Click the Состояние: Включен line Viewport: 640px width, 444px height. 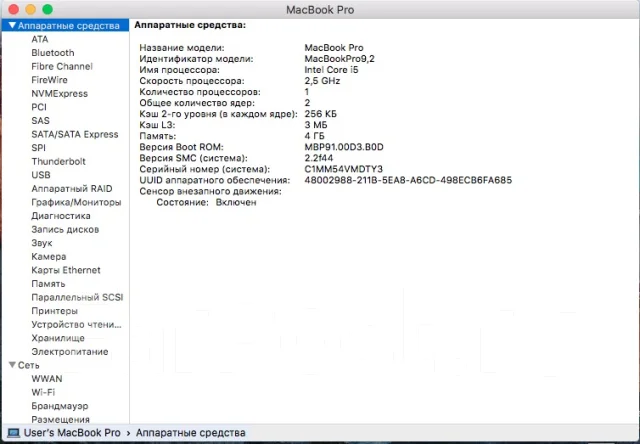click(x=206, y=202)
